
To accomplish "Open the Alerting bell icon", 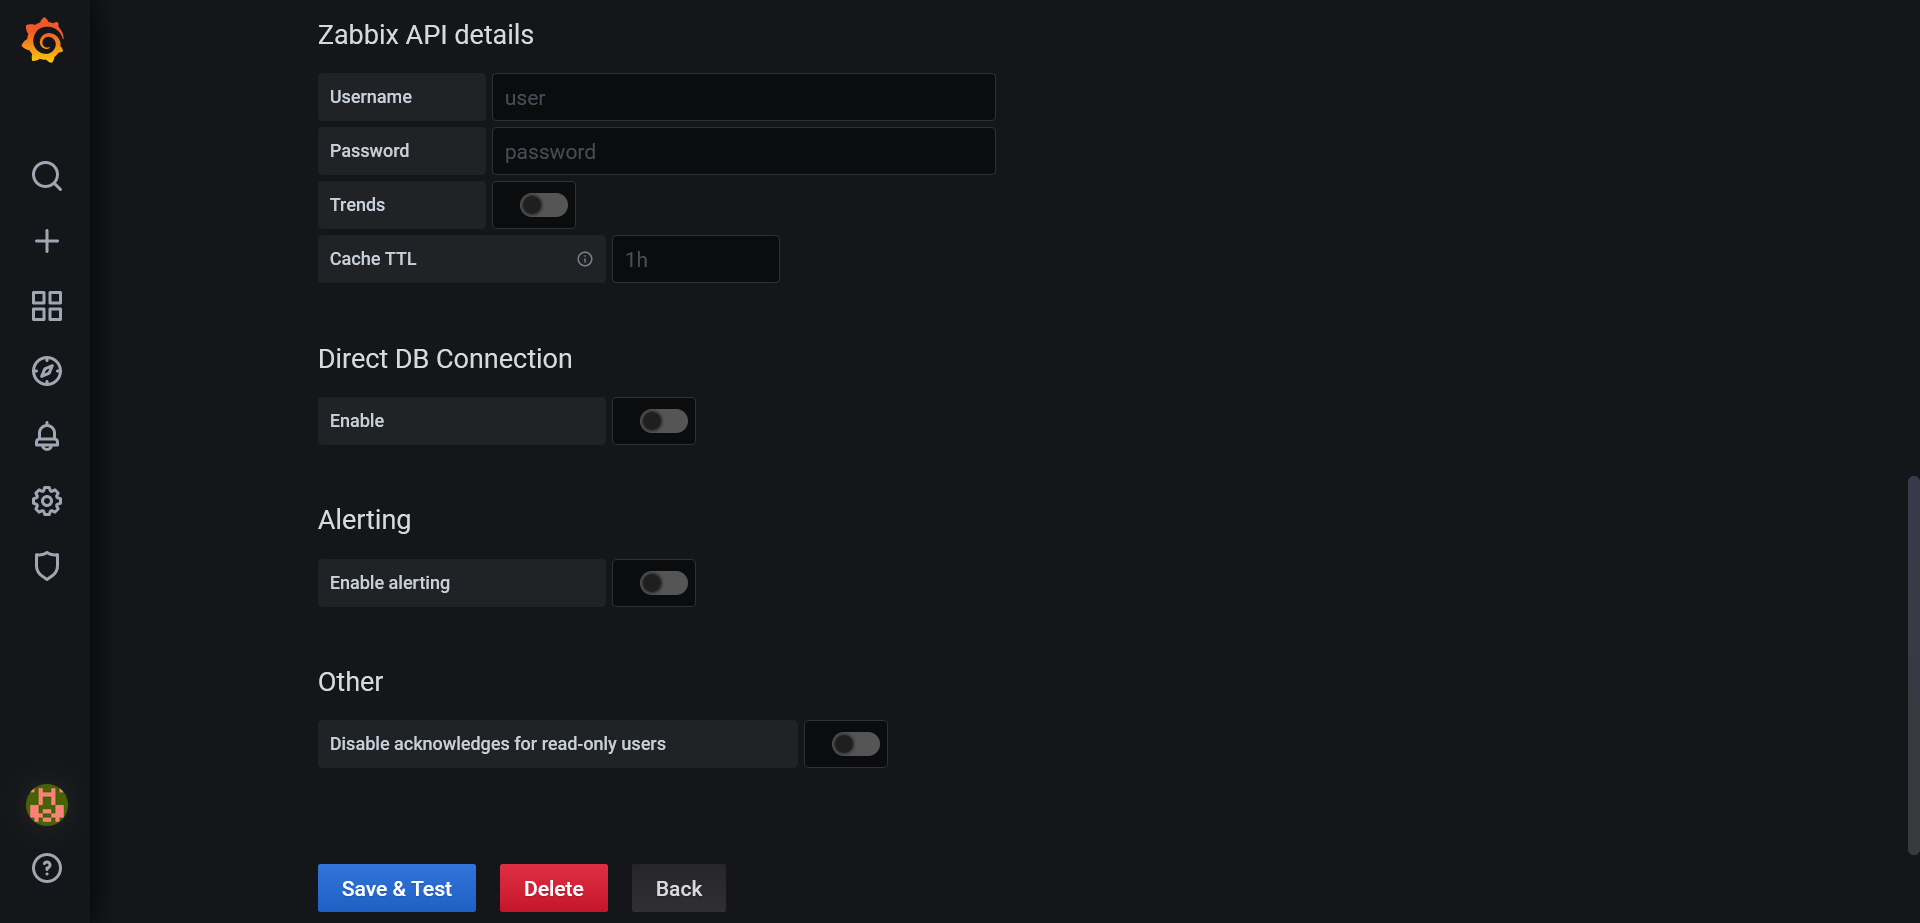I will [x=46, y=436].
